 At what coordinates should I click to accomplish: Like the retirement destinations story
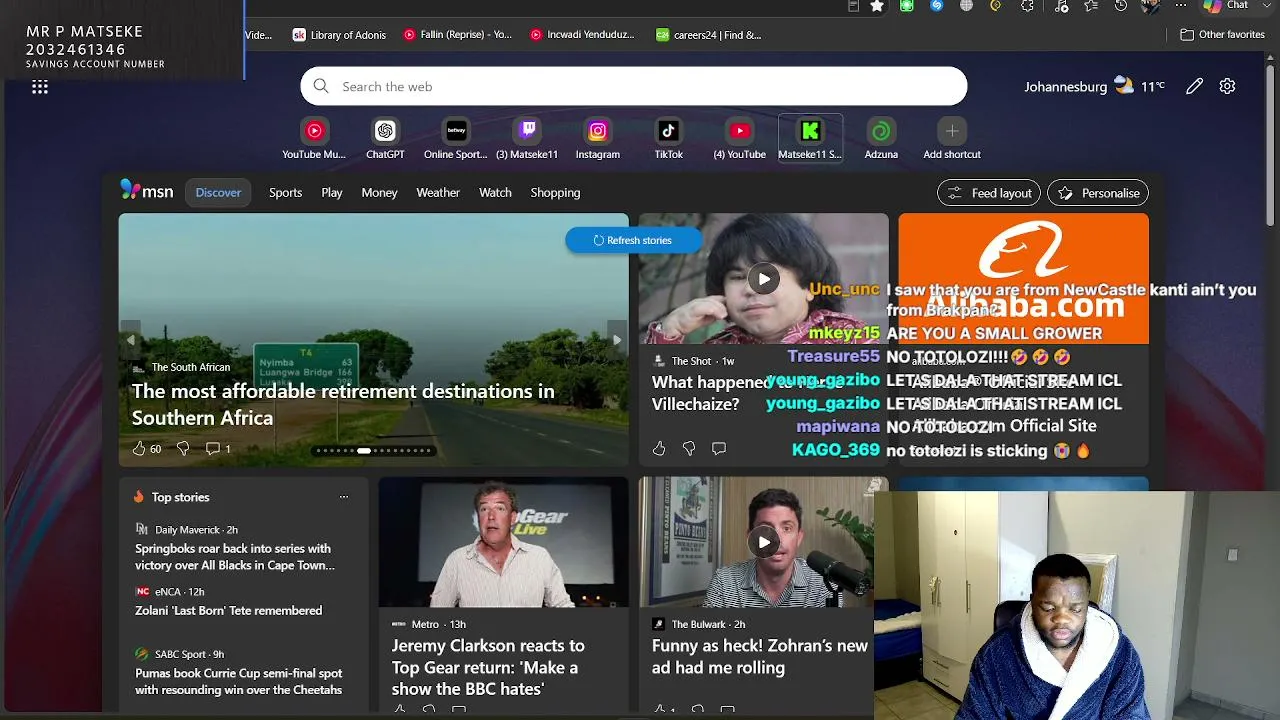pyautogui.click(x=146, y=449)
